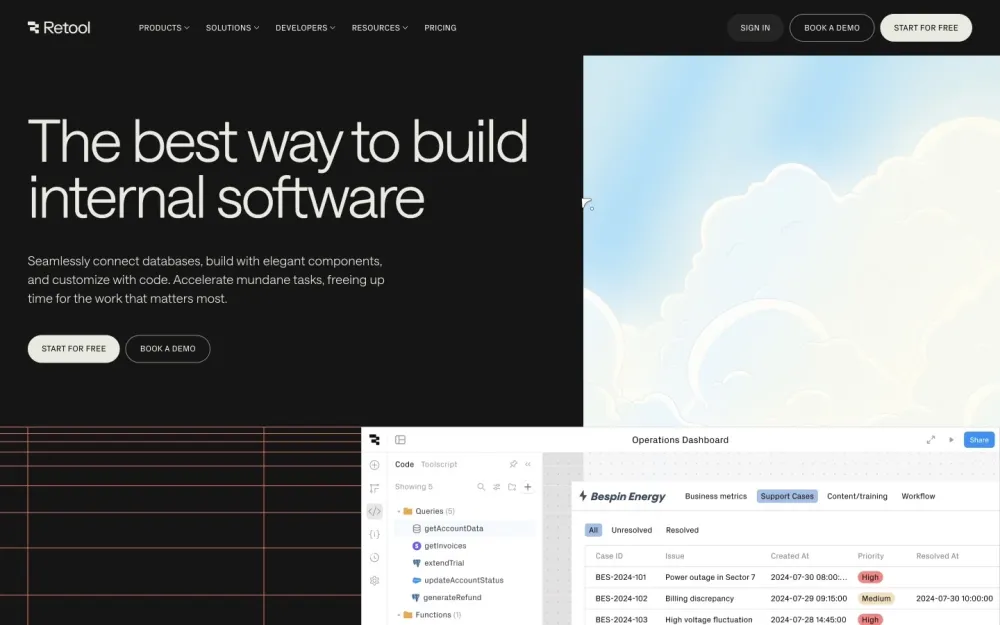Select the Code panel </> icon
This screenshot has width=1000, height=625.
[374, 510]
